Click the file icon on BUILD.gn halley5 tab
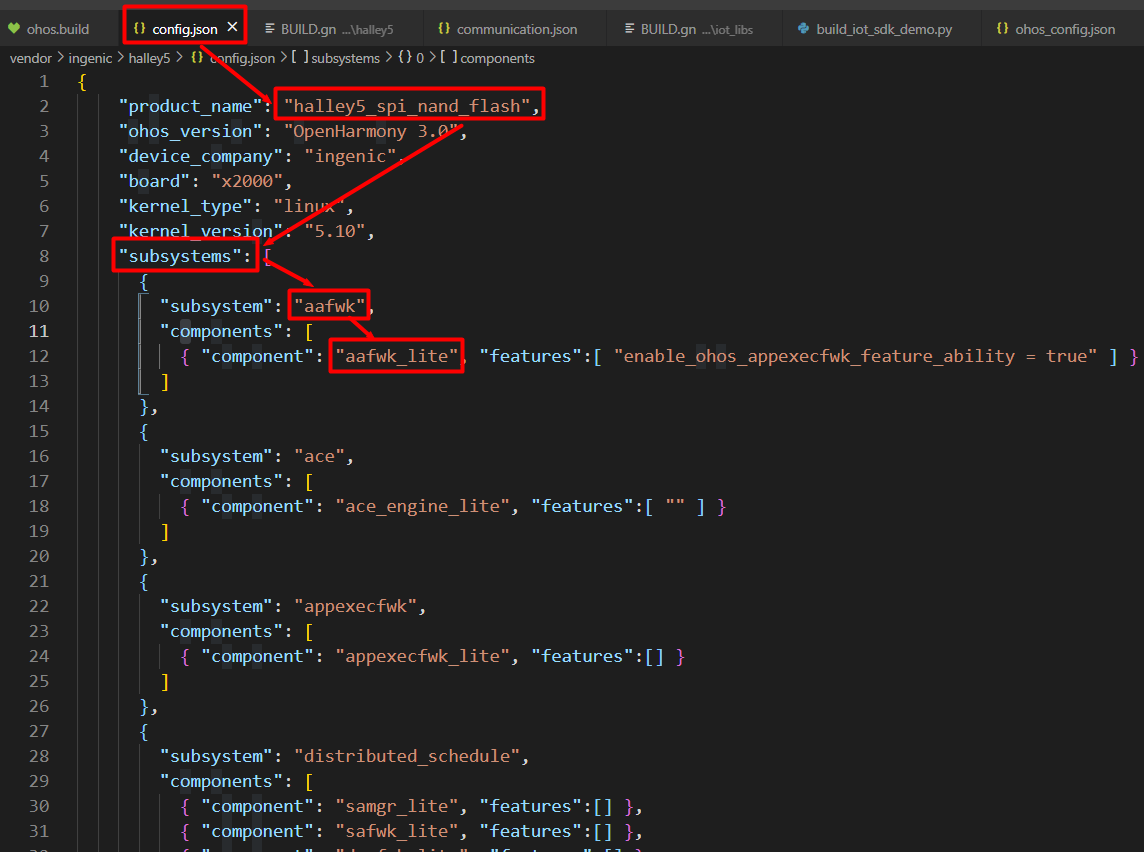This screenshot has width=1144, height=852. point(270,28)
